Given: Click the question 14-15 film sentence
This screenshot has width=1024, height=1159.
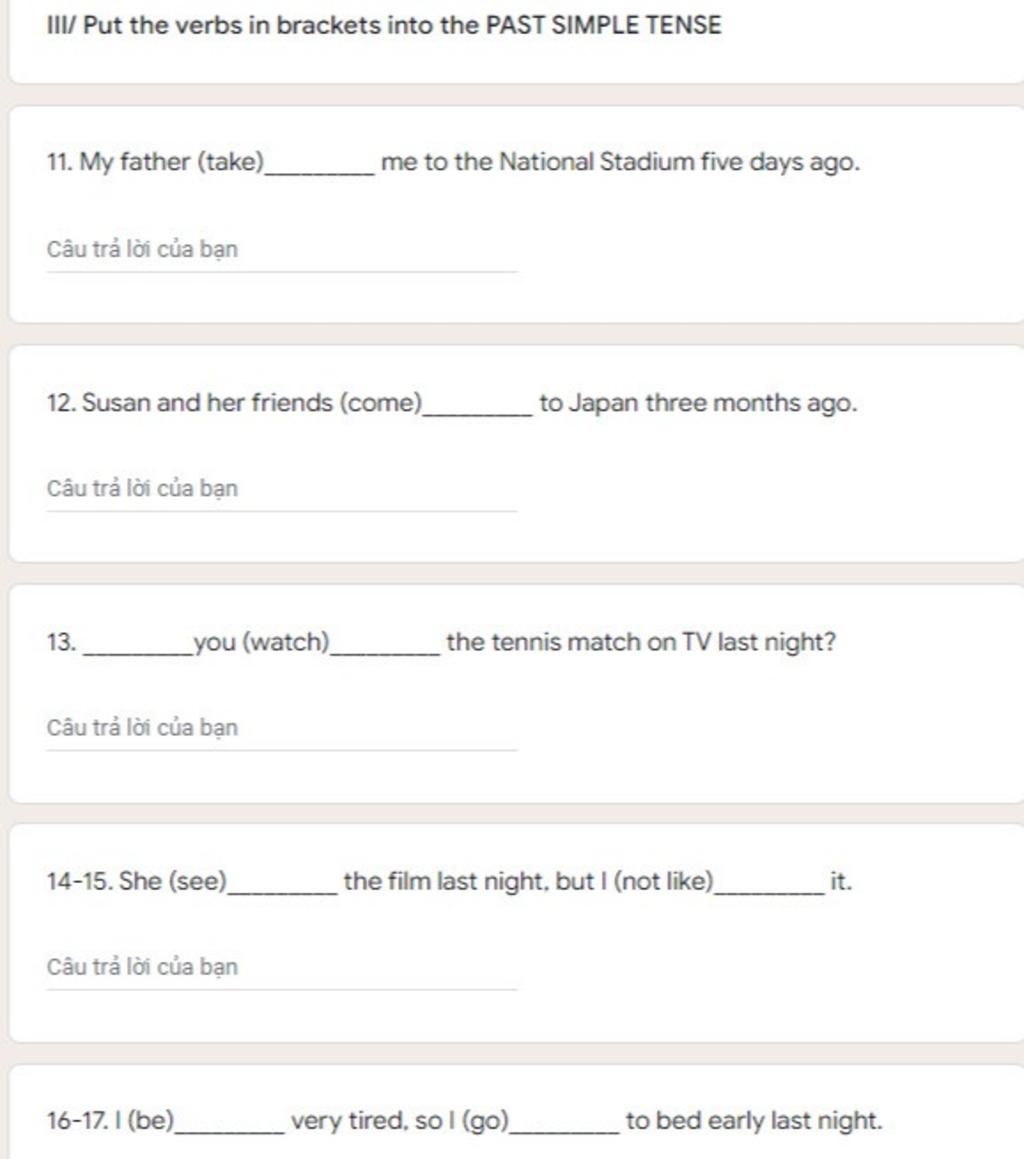Looking at the screenshot, I should 449,882.
